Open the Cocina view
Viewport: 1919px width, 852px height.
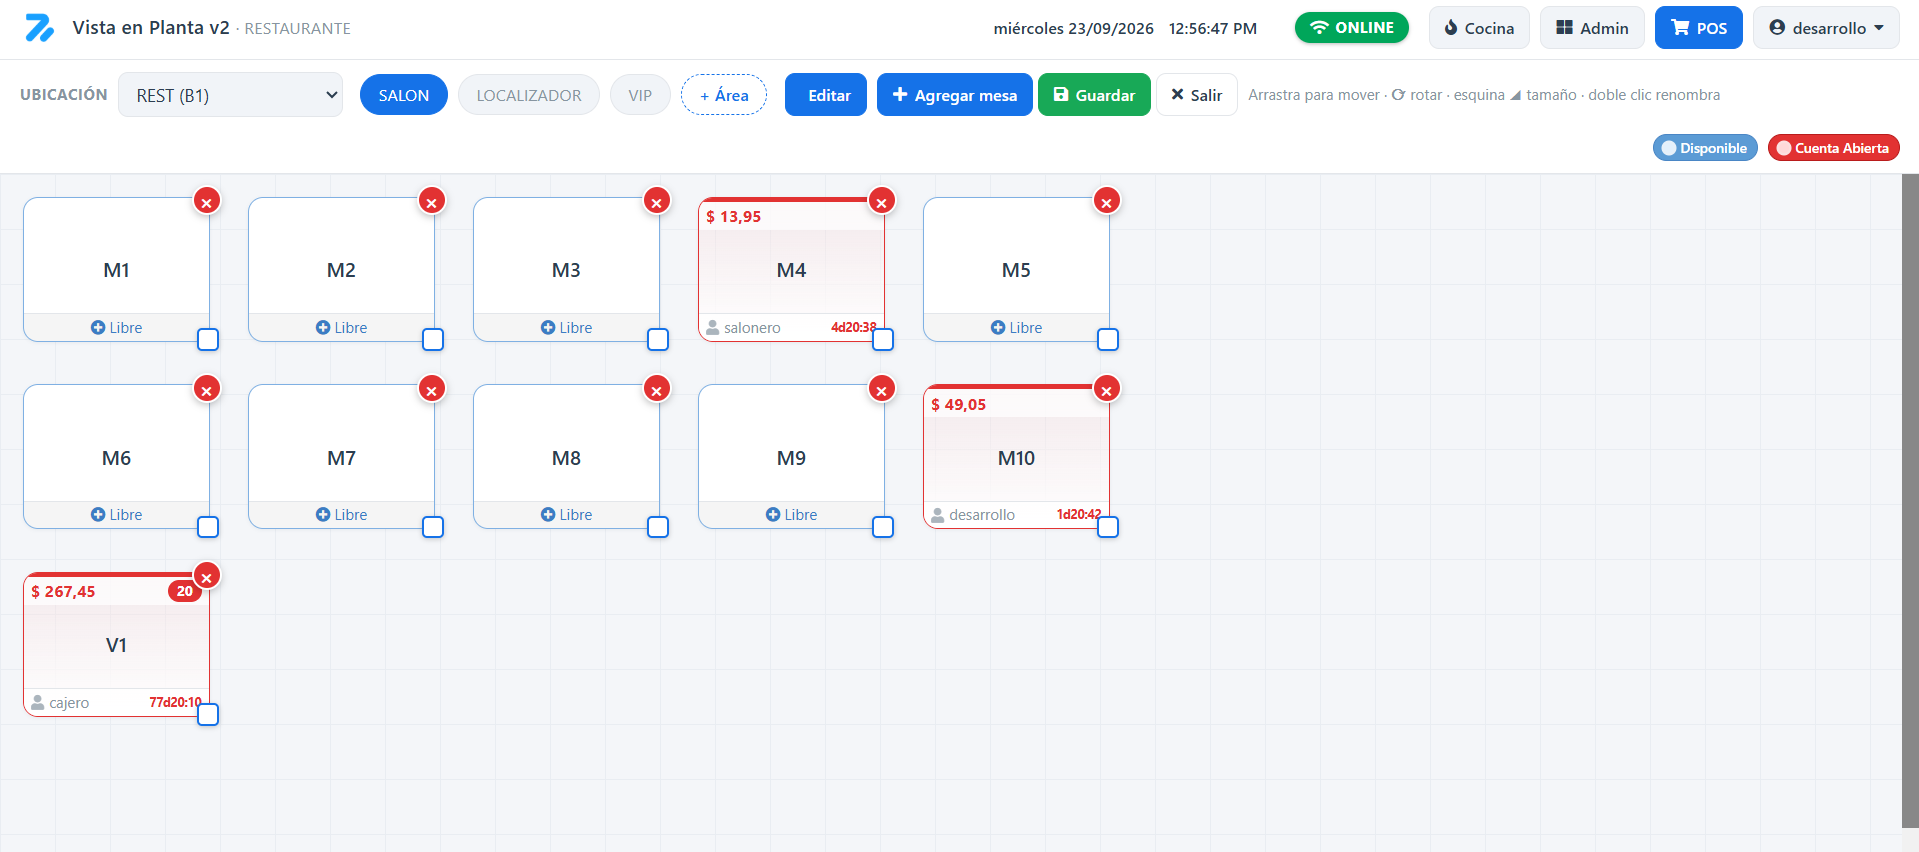click(1479, 28)
